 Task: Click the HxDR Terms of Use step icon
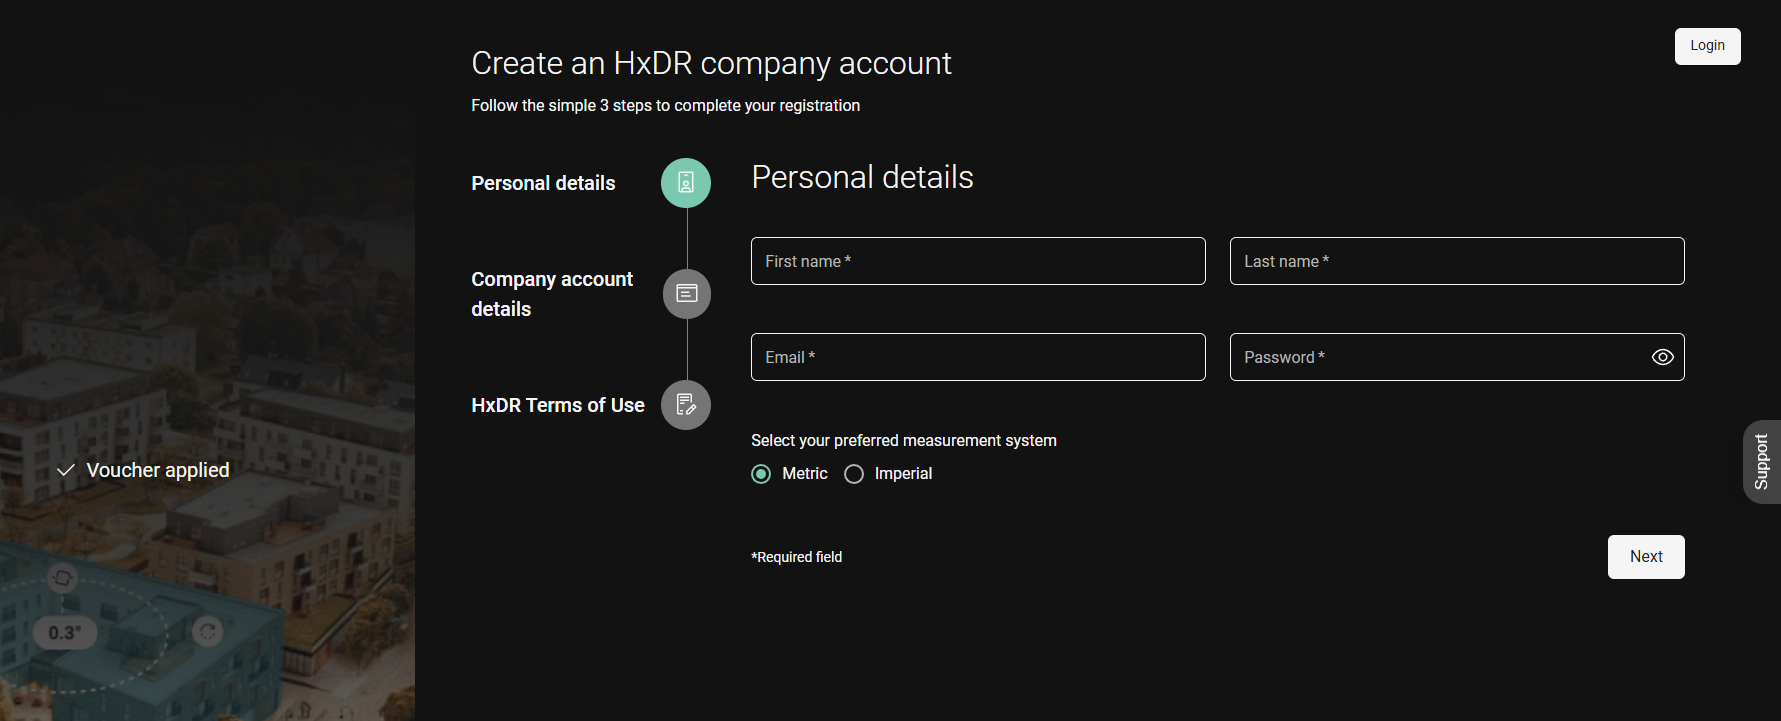click(x=686, y=405)
